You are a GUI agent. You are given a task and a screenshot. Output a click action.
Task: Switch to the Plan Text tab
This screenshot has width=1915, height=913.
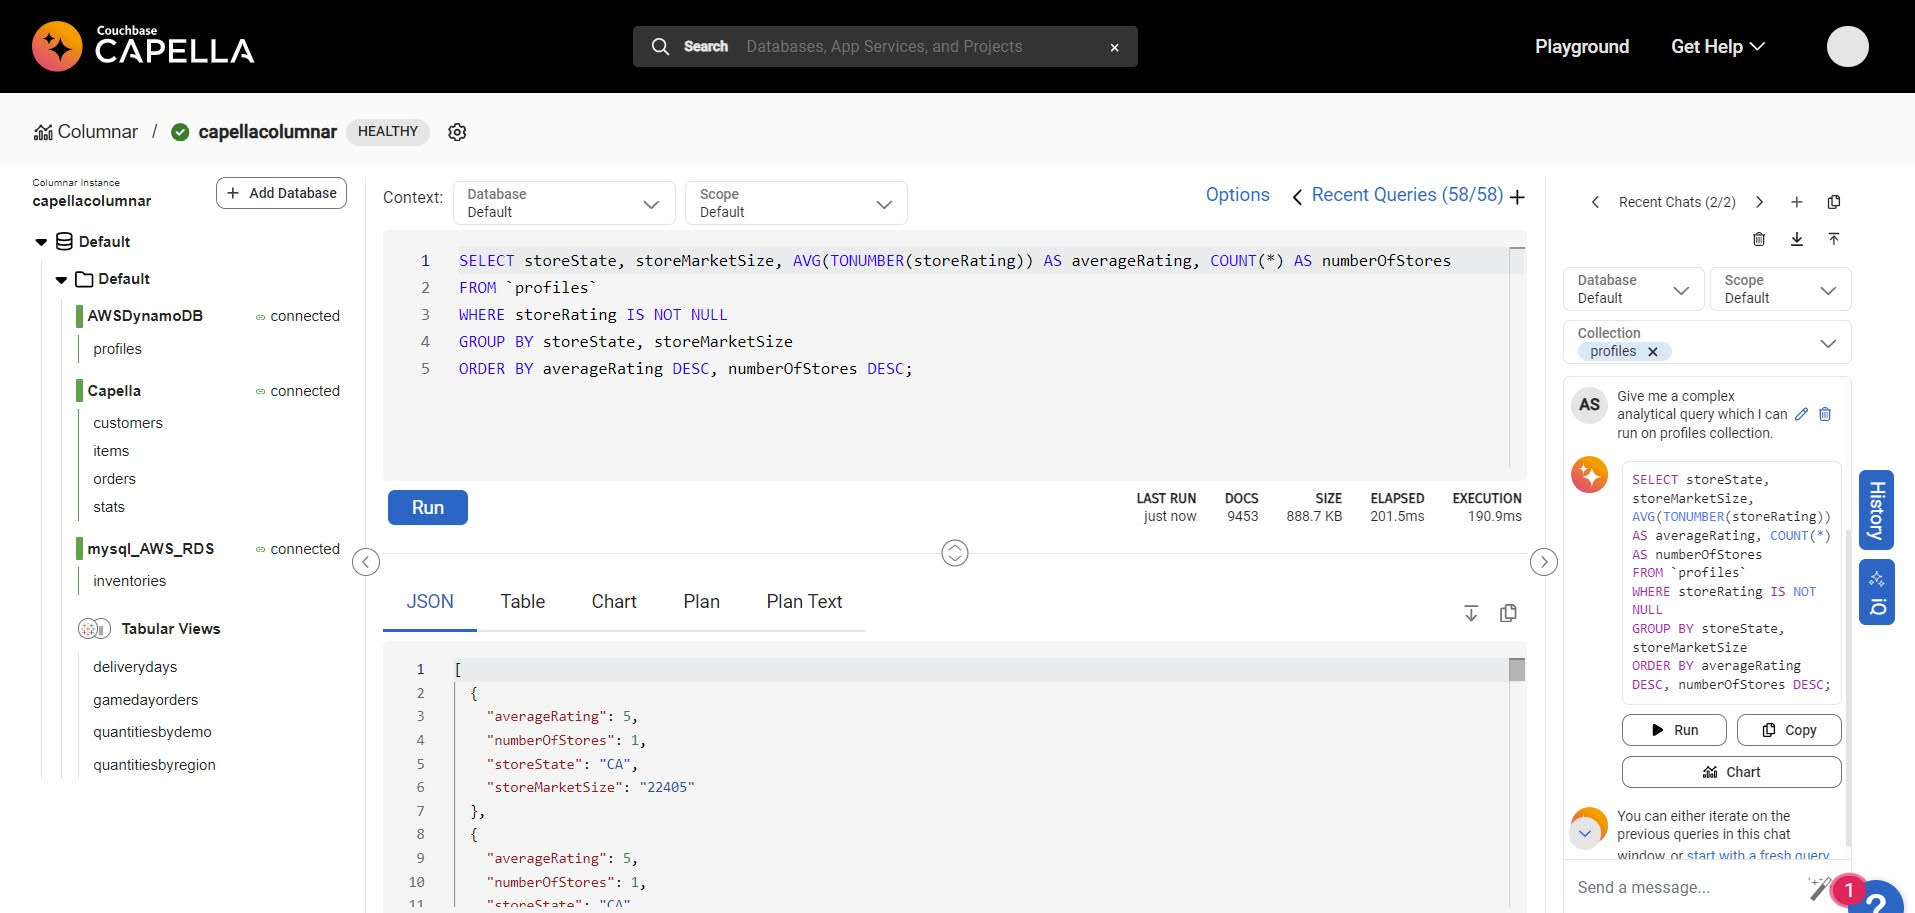click(x=804, y=602)
